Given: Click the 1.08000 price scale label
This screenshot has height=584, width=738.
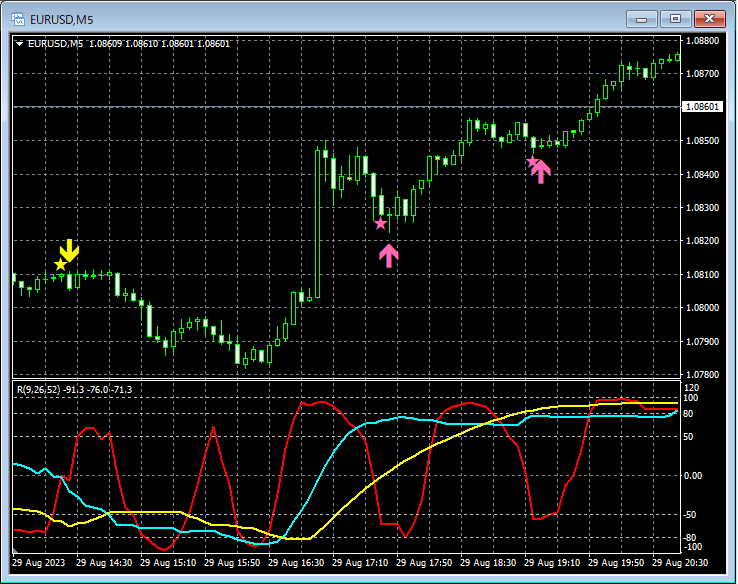Looking at the screenshot, I should [x=703, y=308].
